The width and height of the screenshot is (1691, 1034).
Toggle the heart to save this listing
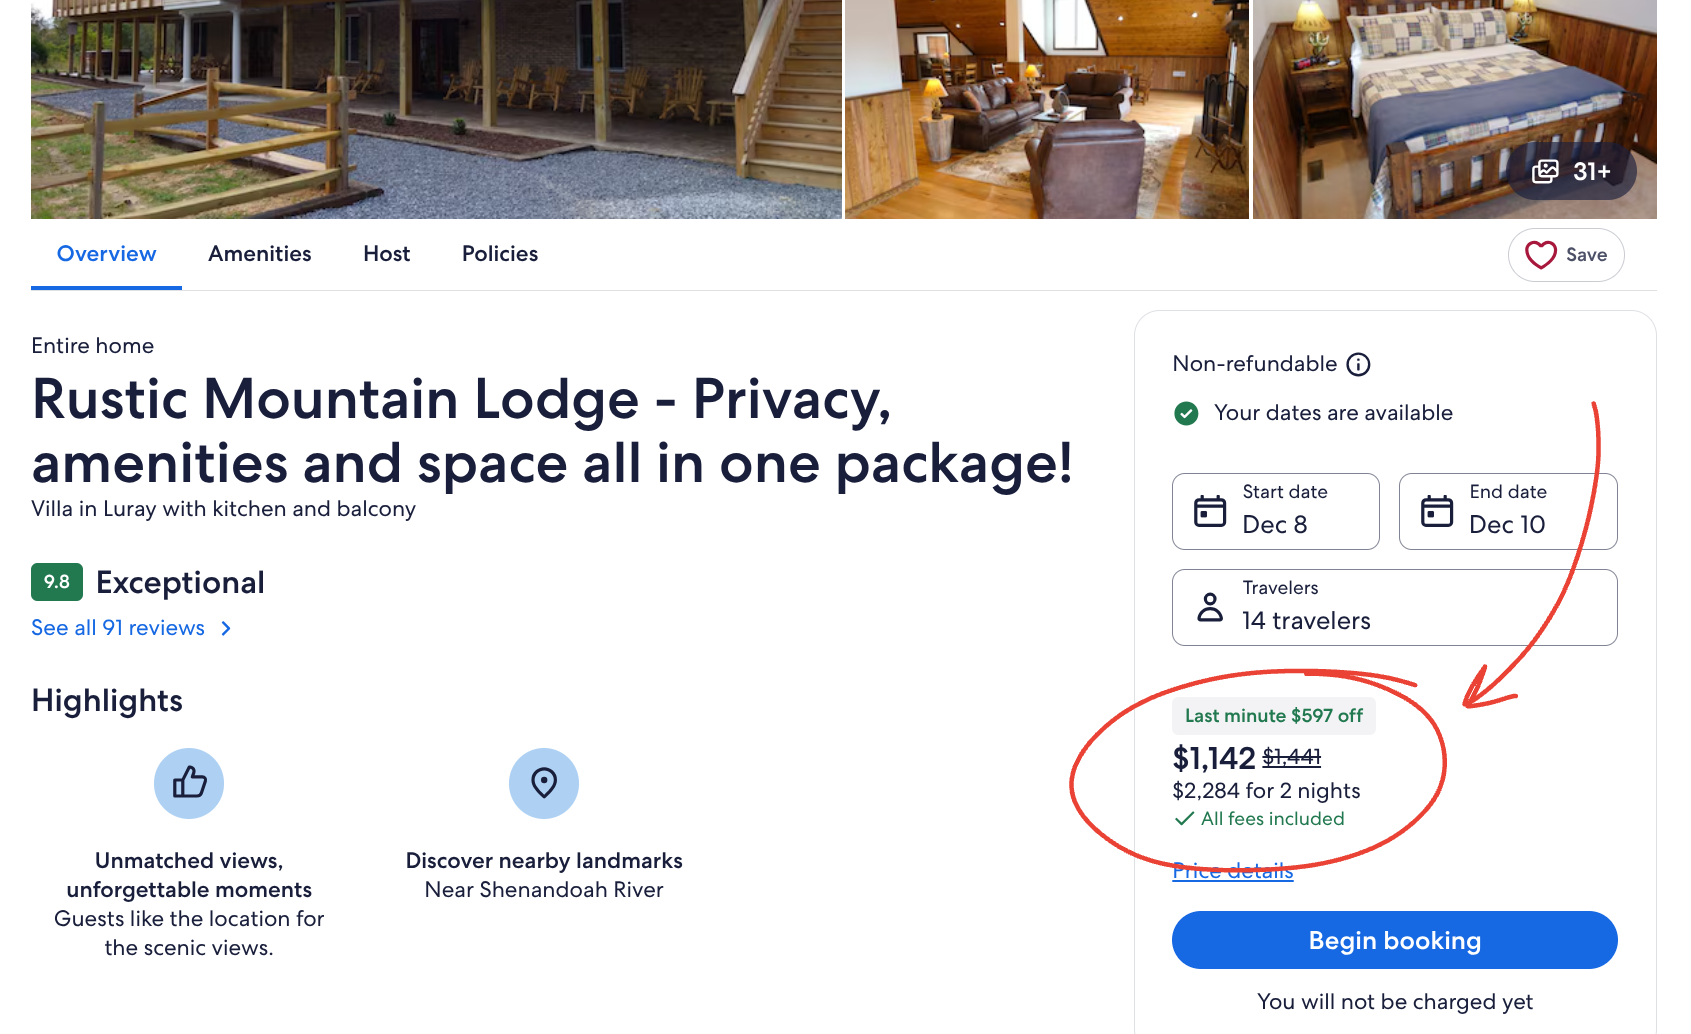pos(1541,255)
